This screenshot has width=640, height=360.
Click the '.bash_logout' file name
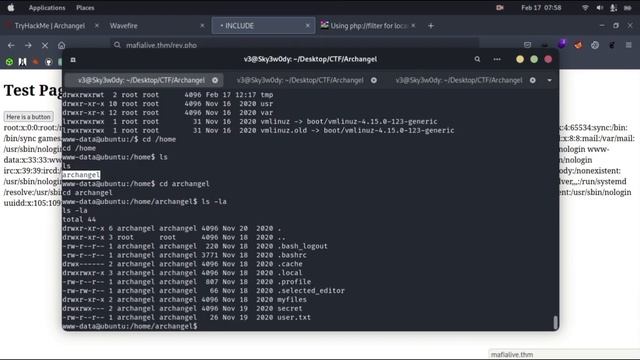point(302,246)
